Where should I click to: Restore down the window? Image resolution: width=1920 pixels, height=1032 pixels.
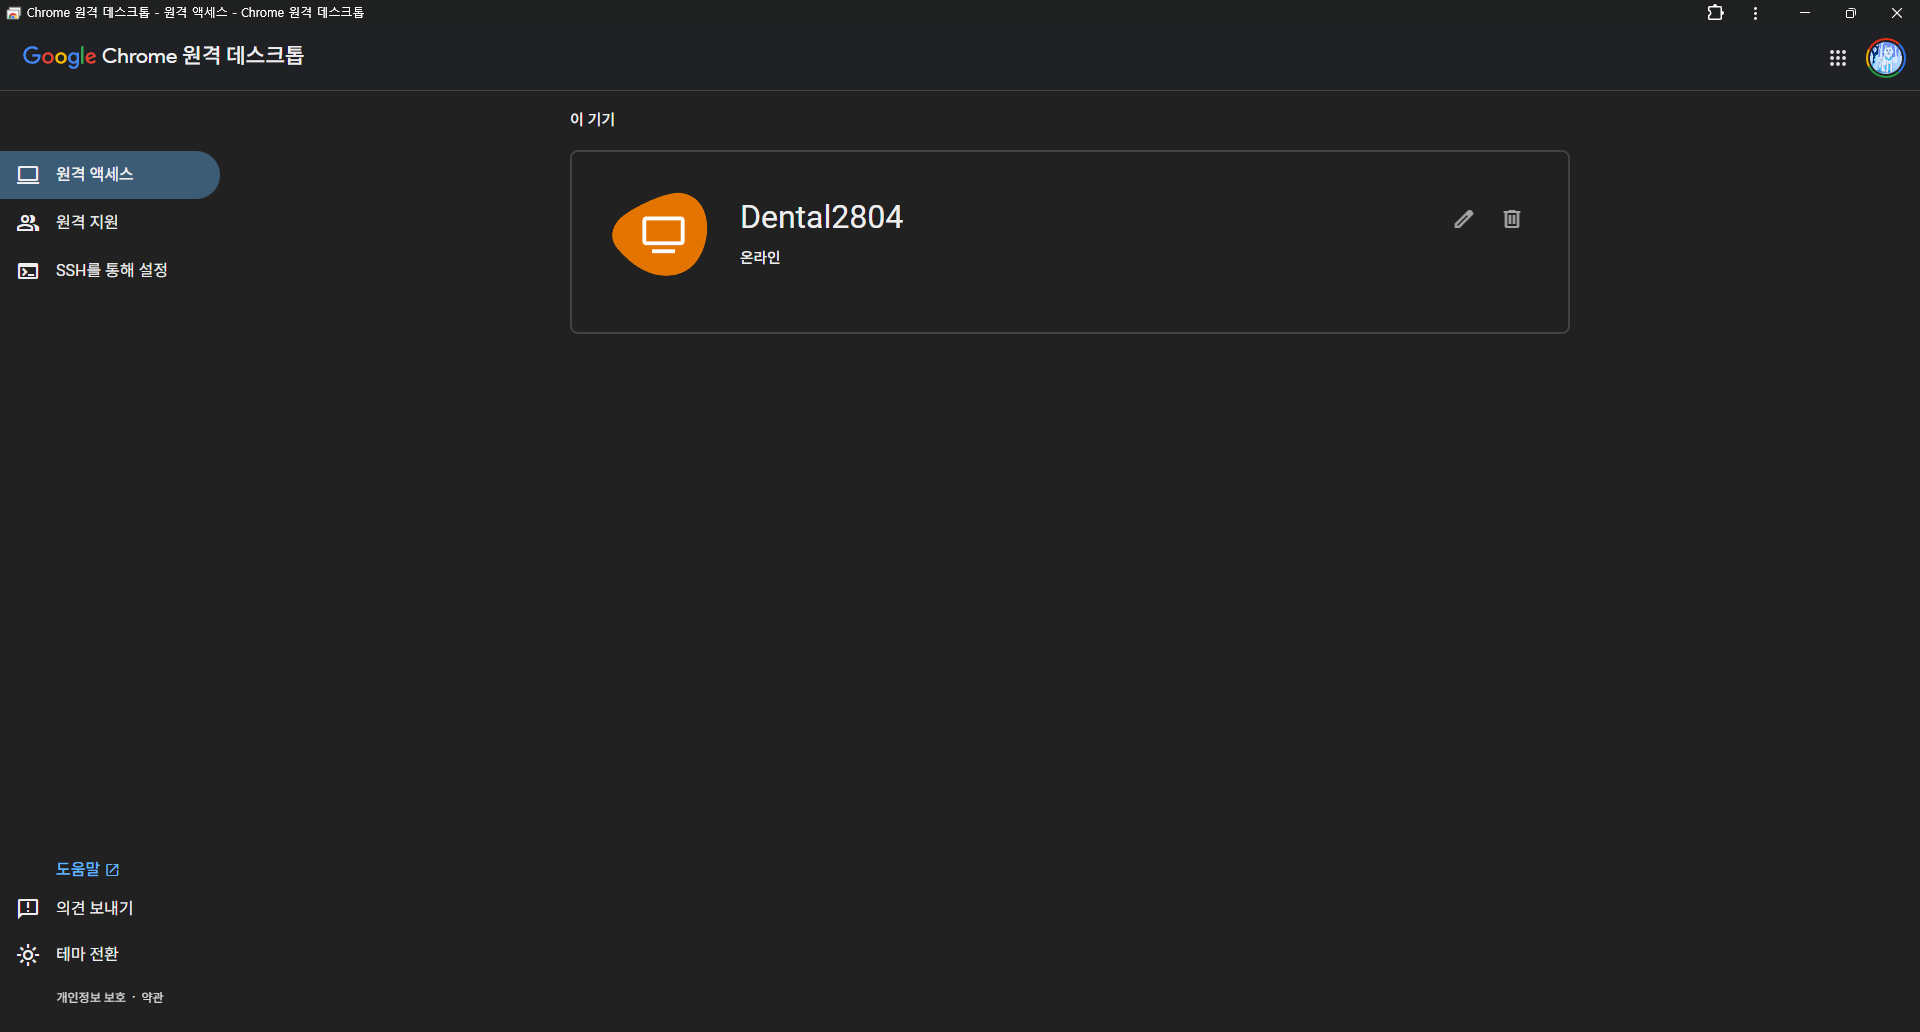click(x=1851, y=13)
